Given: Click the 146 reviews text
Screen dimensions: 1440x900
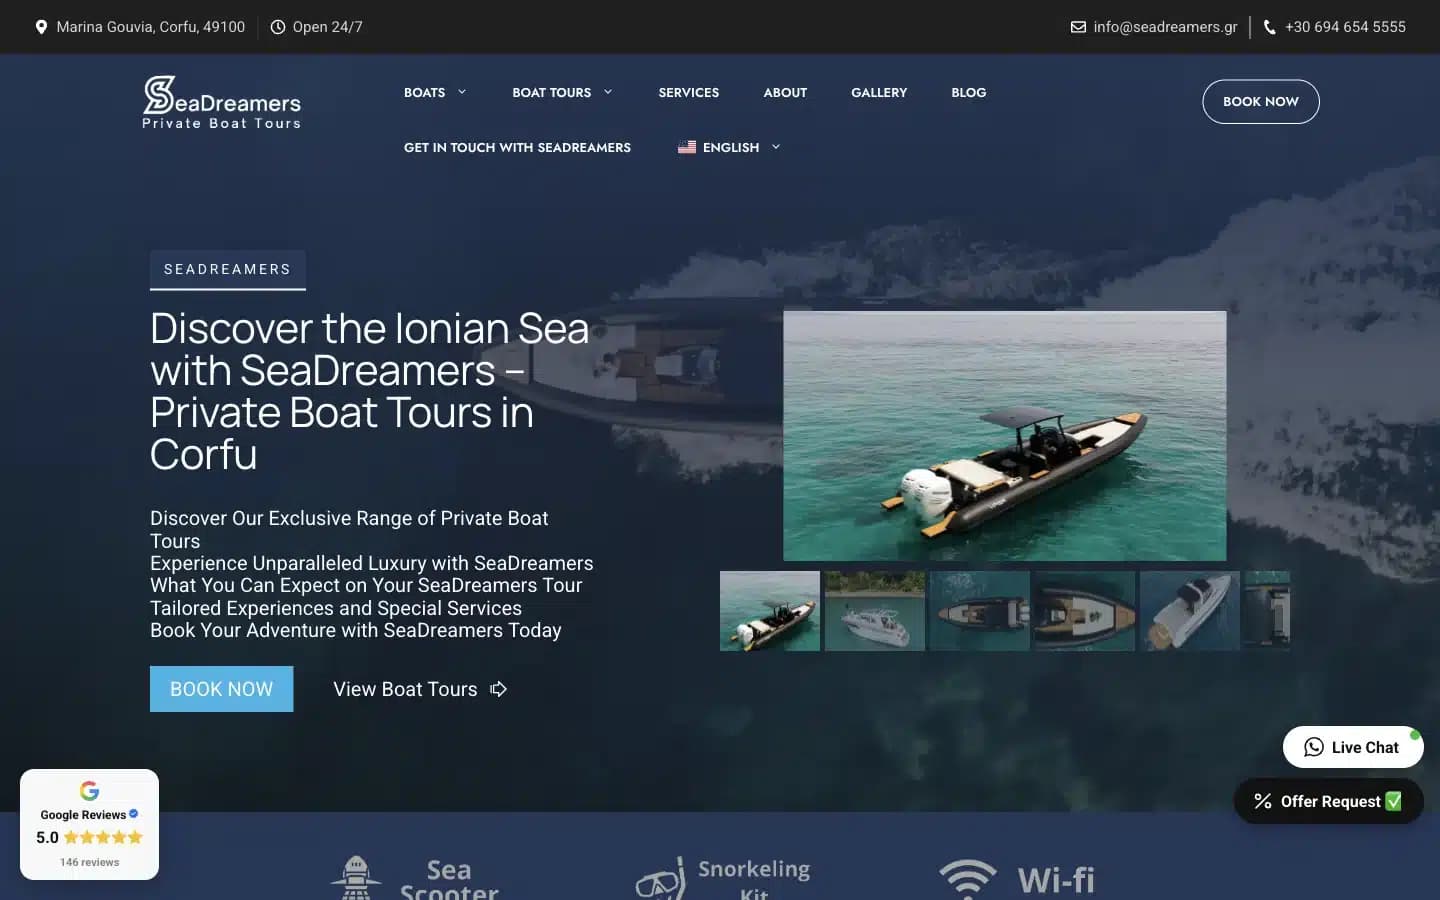Looking at the screenshot, I should pyautogui.click(x=89, y=862).
